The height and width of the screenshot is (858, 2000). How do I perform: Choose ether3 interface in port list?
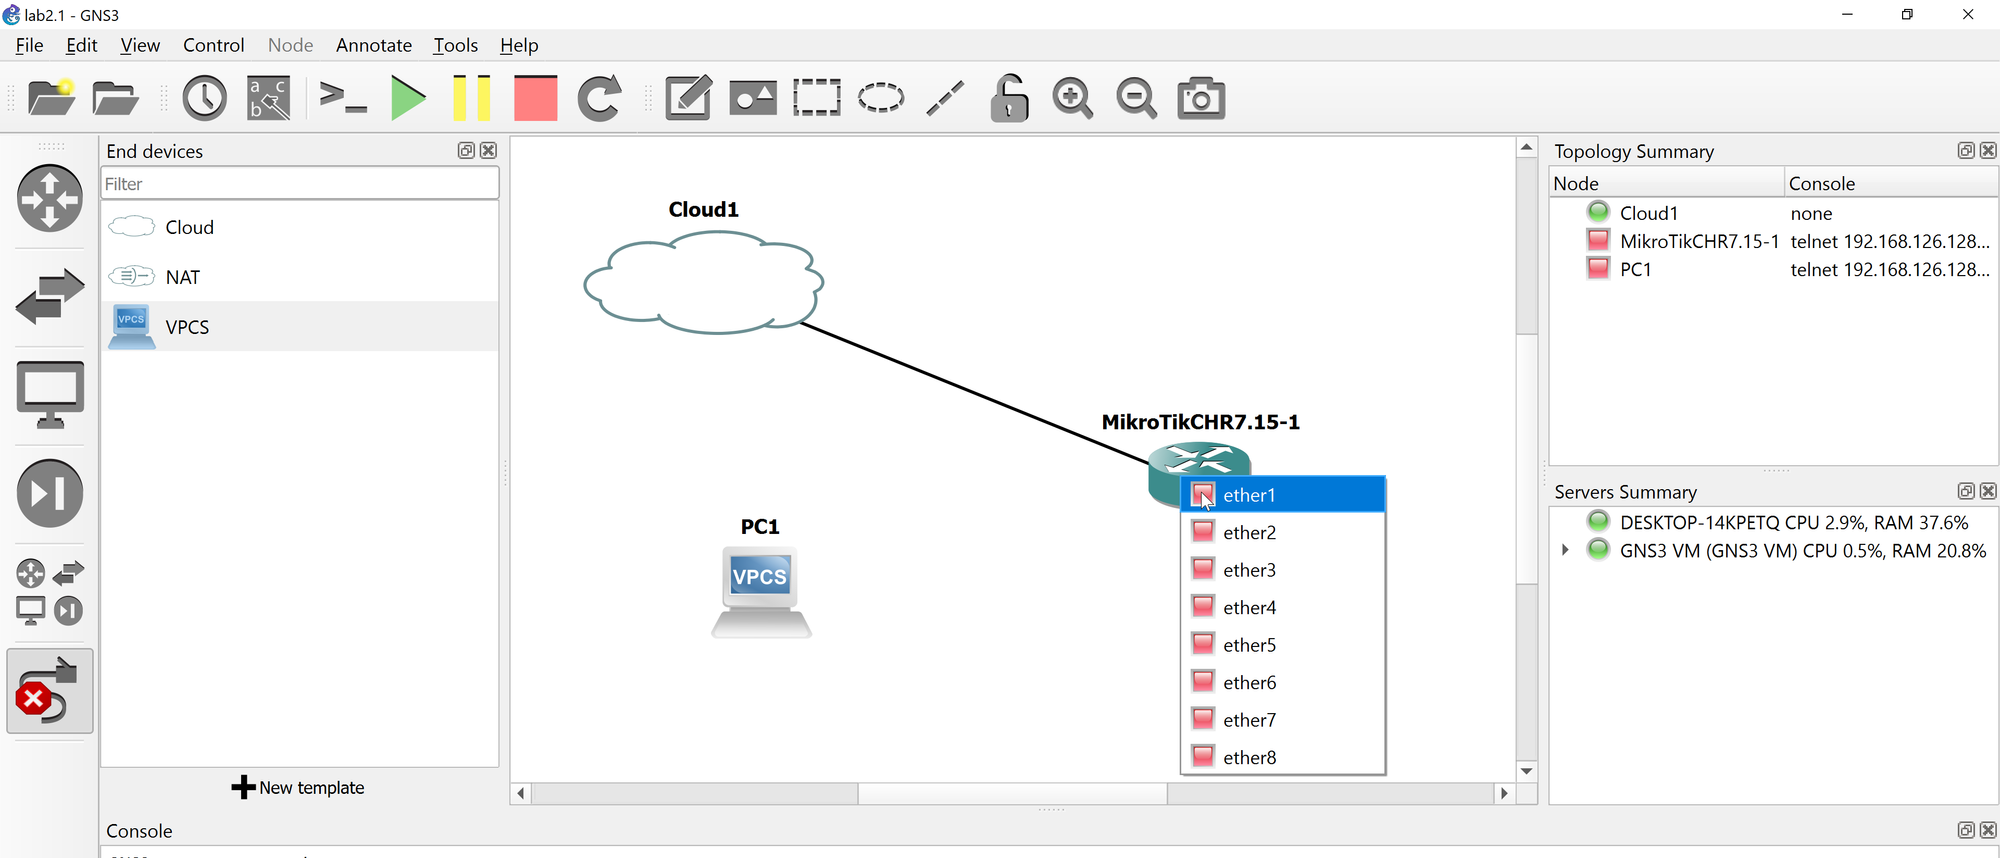click(1283, 570)
